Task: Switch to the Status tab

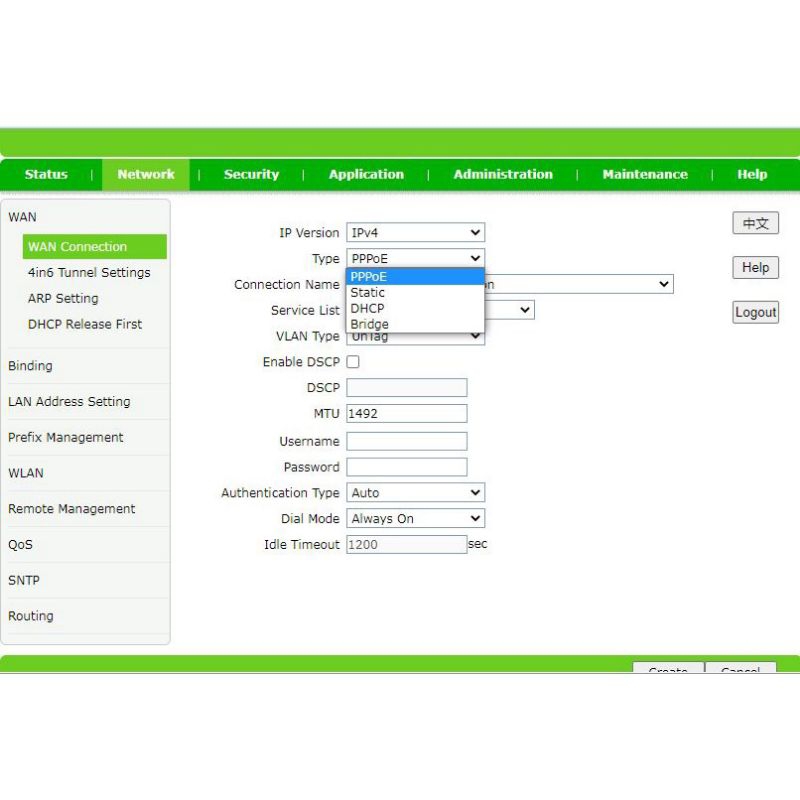Action: point(46,174)
